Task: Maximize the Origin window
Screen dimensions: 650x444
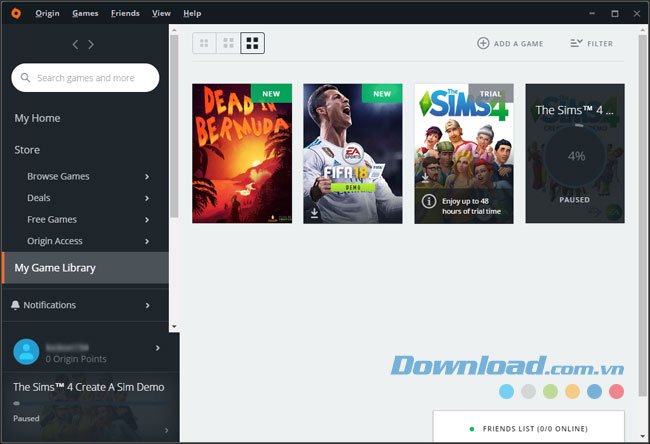Action: pos(615,14)
